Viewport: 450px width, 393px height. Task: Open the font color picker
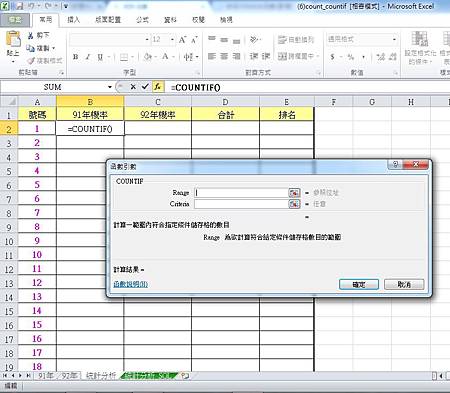pos(168,57)
